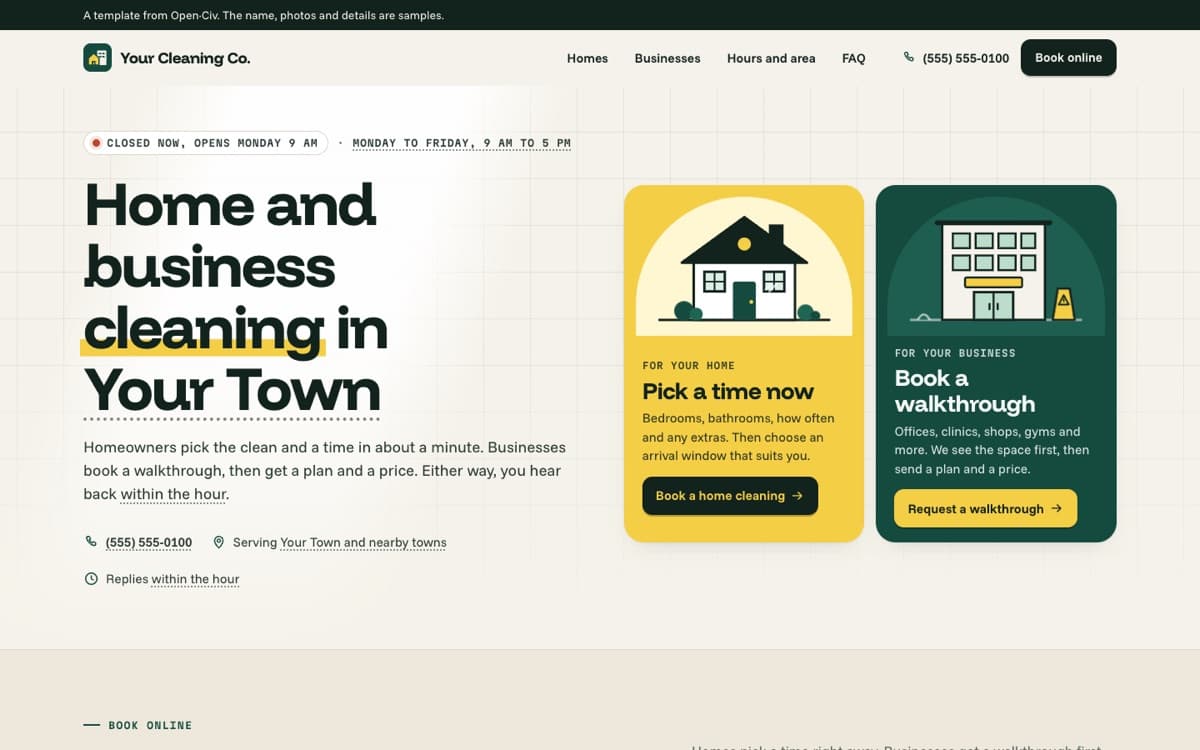Click the clock icon beside Replies within the hour
1200x750 pixels.
pos(91,579)
